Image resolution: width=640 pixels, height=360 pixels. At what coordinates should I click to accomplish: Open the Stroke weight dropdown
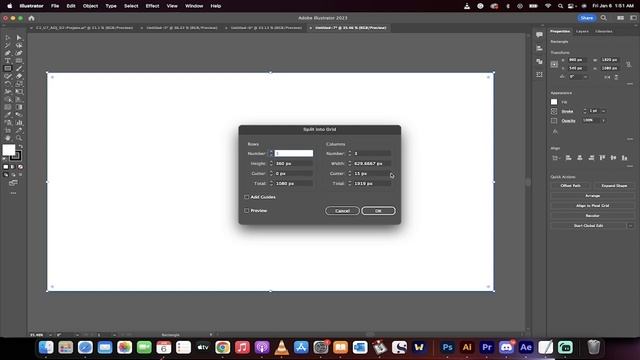point(603,111)
